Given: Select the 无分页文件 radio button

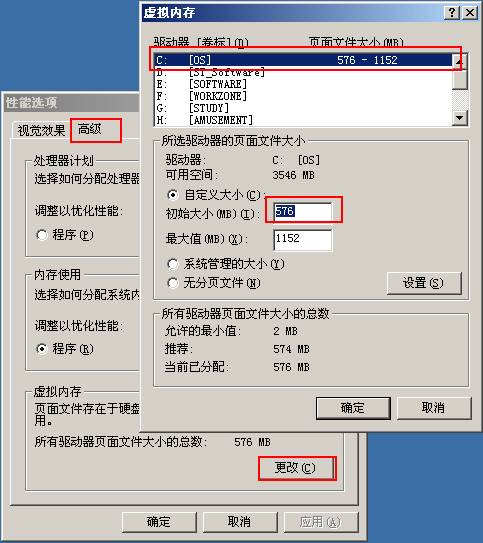Looking at the screenshot, I should coord(172,283).
